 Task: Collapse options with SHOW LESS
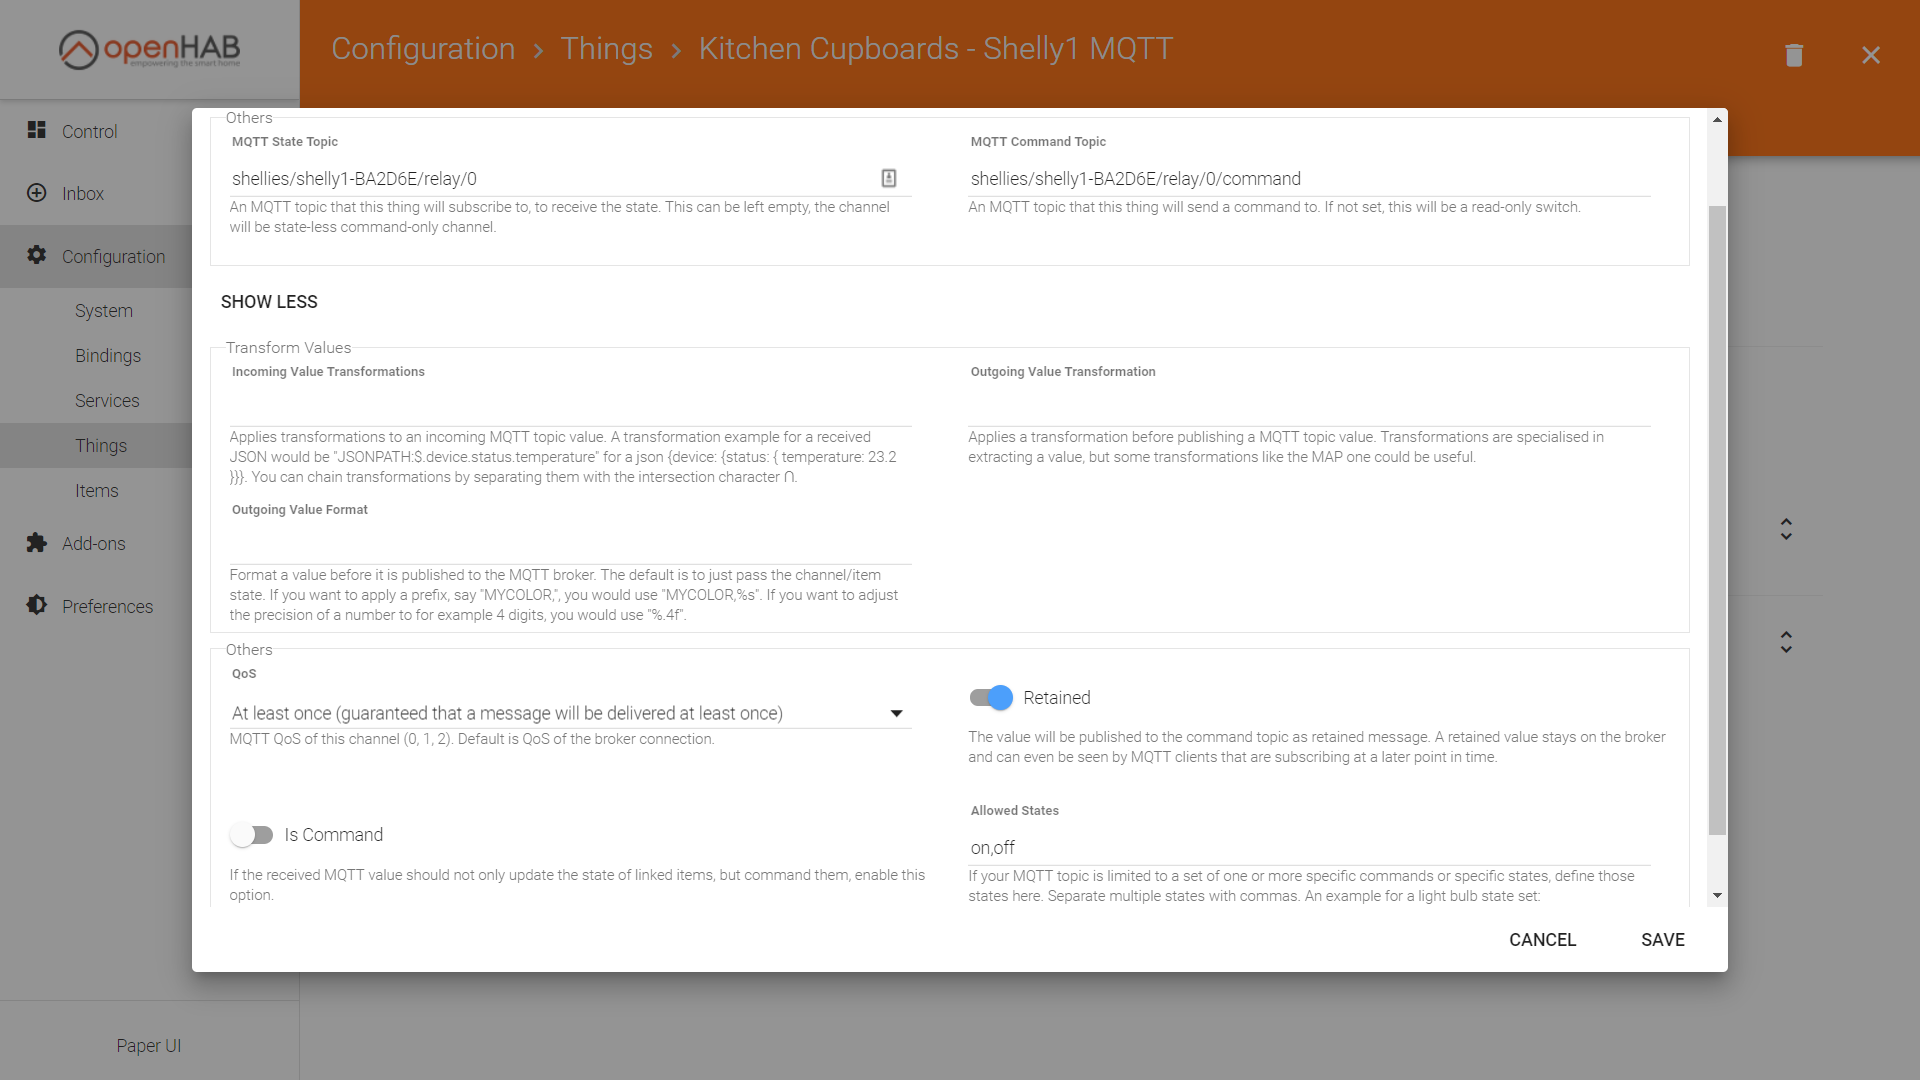coord(269,302)
